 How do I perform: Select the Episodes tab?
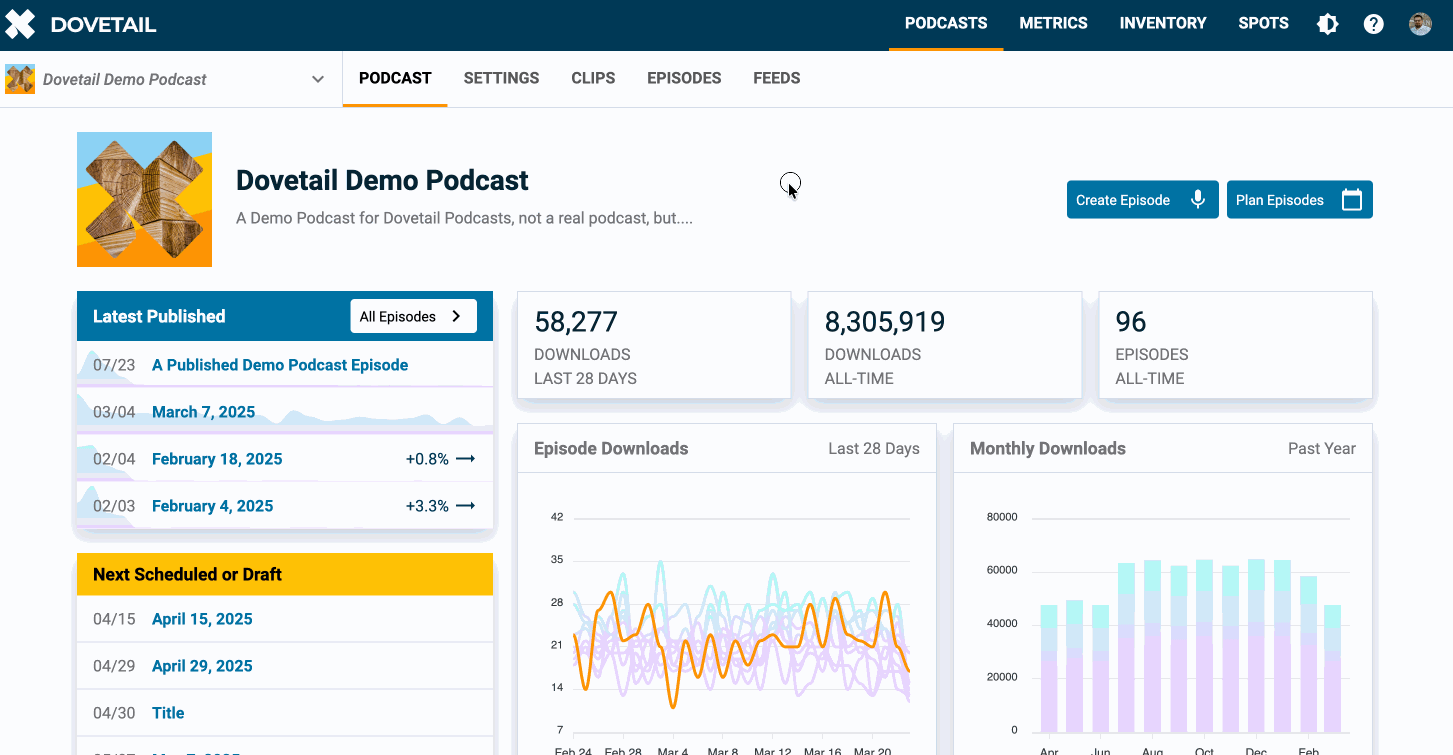[x=684, y=78]
